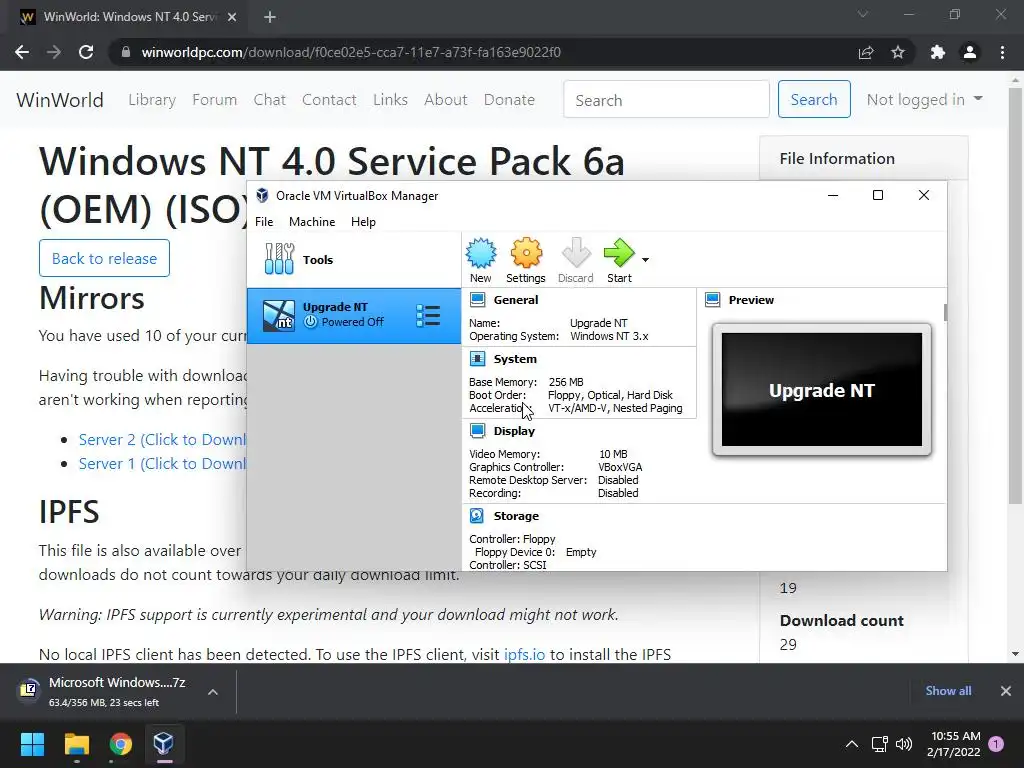
Task: Open the Chrome profile icon
Action: (970, 52)
